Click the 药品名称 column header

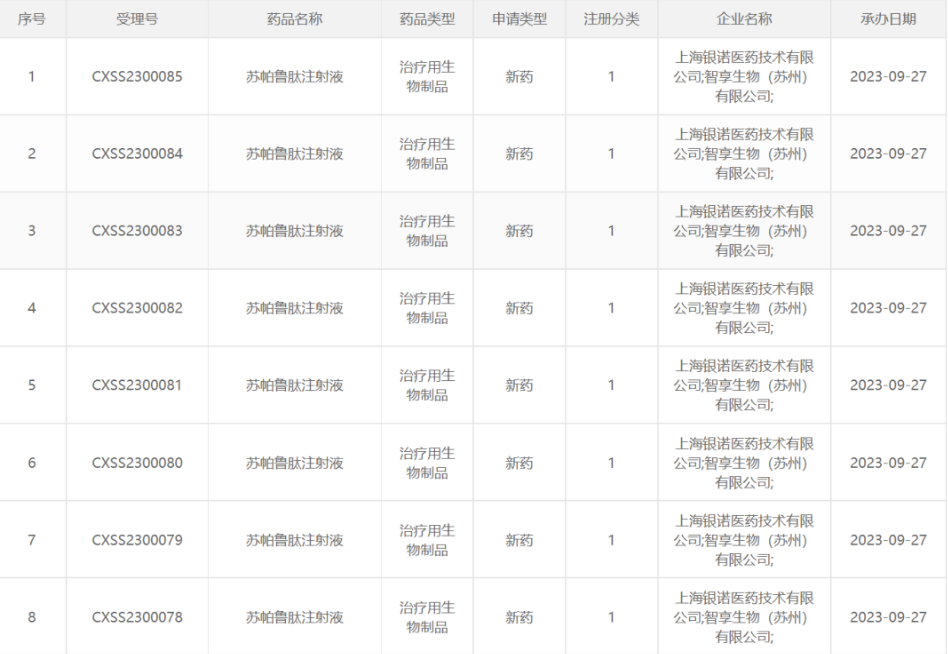[x=294, y=19]
